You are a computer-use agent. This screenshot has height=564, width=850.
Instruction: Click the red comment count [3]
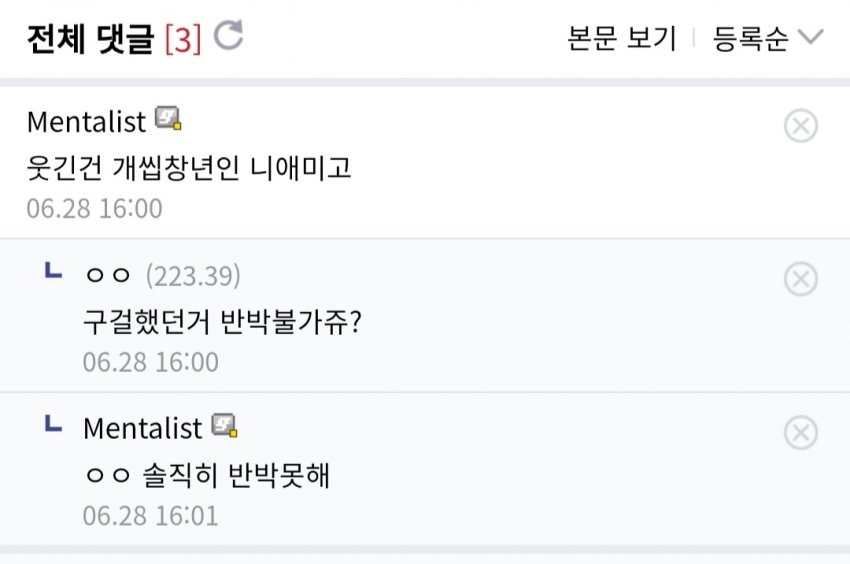(x=182, y=39)
